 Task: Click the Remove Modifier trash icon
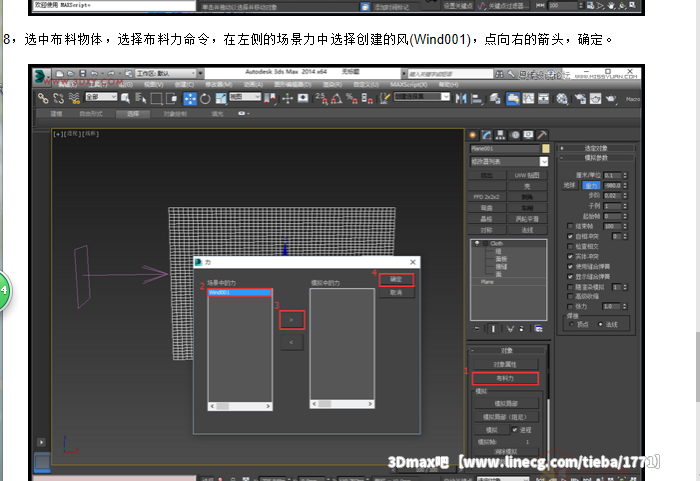(521, 329)
